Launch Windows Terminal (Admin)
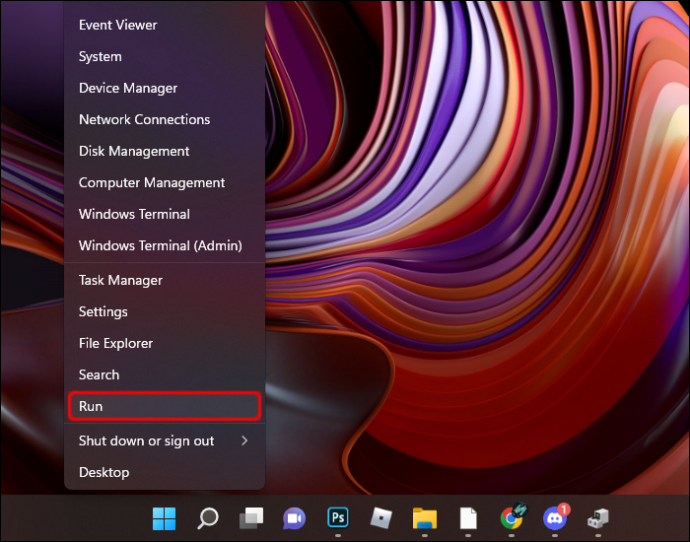Image resolution: width=690 pixels, height=542 pixels. [x=165, y=245]
